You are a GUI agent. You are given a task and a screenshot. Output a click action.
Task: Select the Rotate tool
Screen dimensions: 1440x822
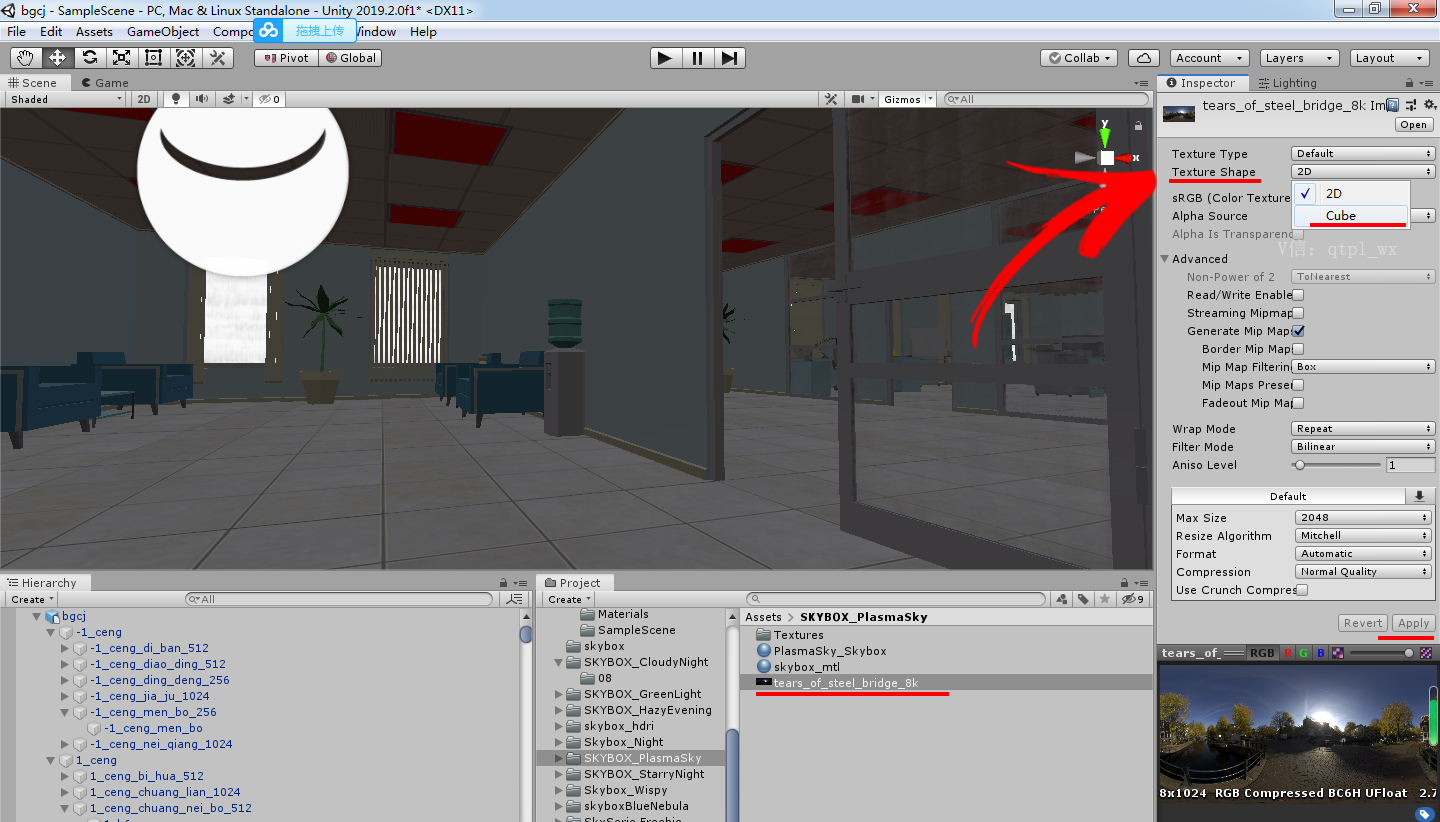pyautogui.click(x=89, y=58)
